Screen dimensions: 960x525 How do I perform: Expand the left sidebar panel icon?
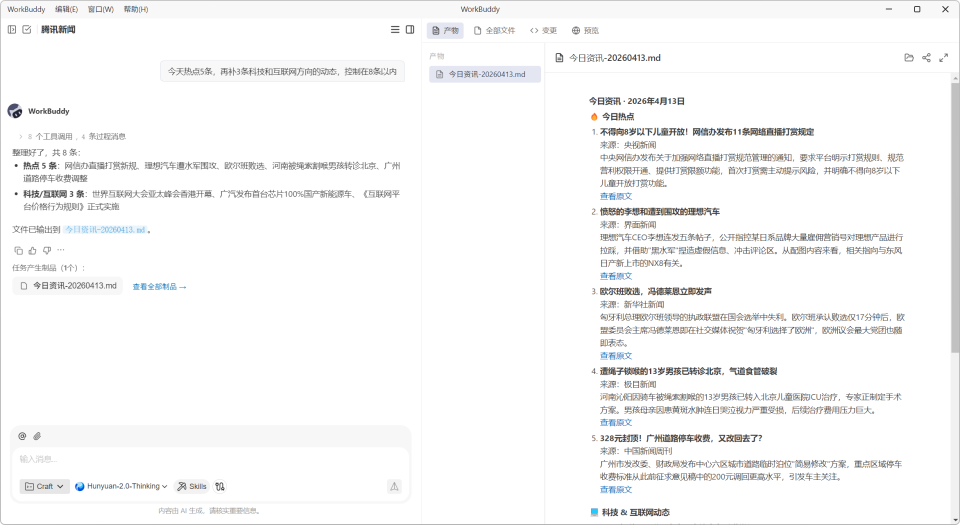(12, 29)
